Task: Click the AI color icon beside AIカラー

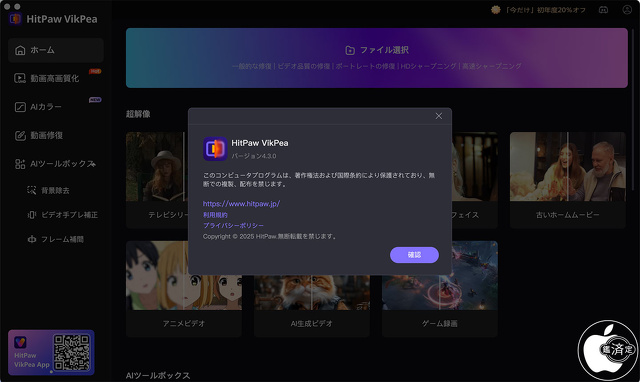Action: (x=20, y=107)
